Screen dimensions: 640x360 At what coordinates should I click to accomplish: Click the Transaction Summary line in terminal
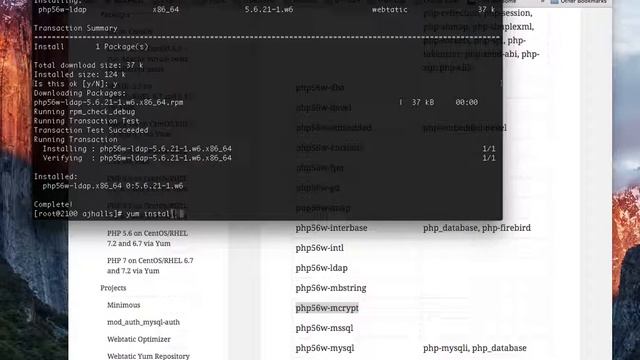76,28
